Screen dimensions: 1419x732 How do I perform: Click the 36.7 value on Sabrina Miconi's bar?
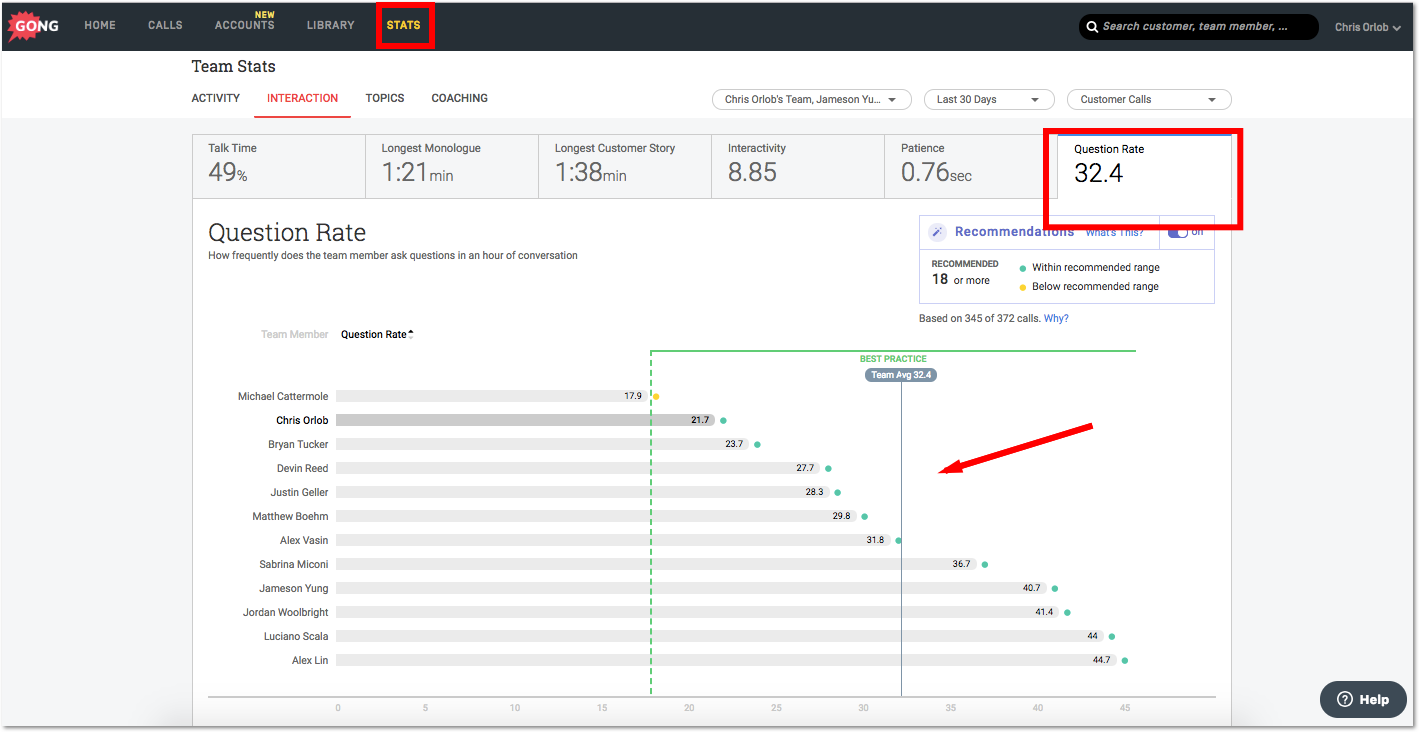pyautogui.click(x=961, y=564)
